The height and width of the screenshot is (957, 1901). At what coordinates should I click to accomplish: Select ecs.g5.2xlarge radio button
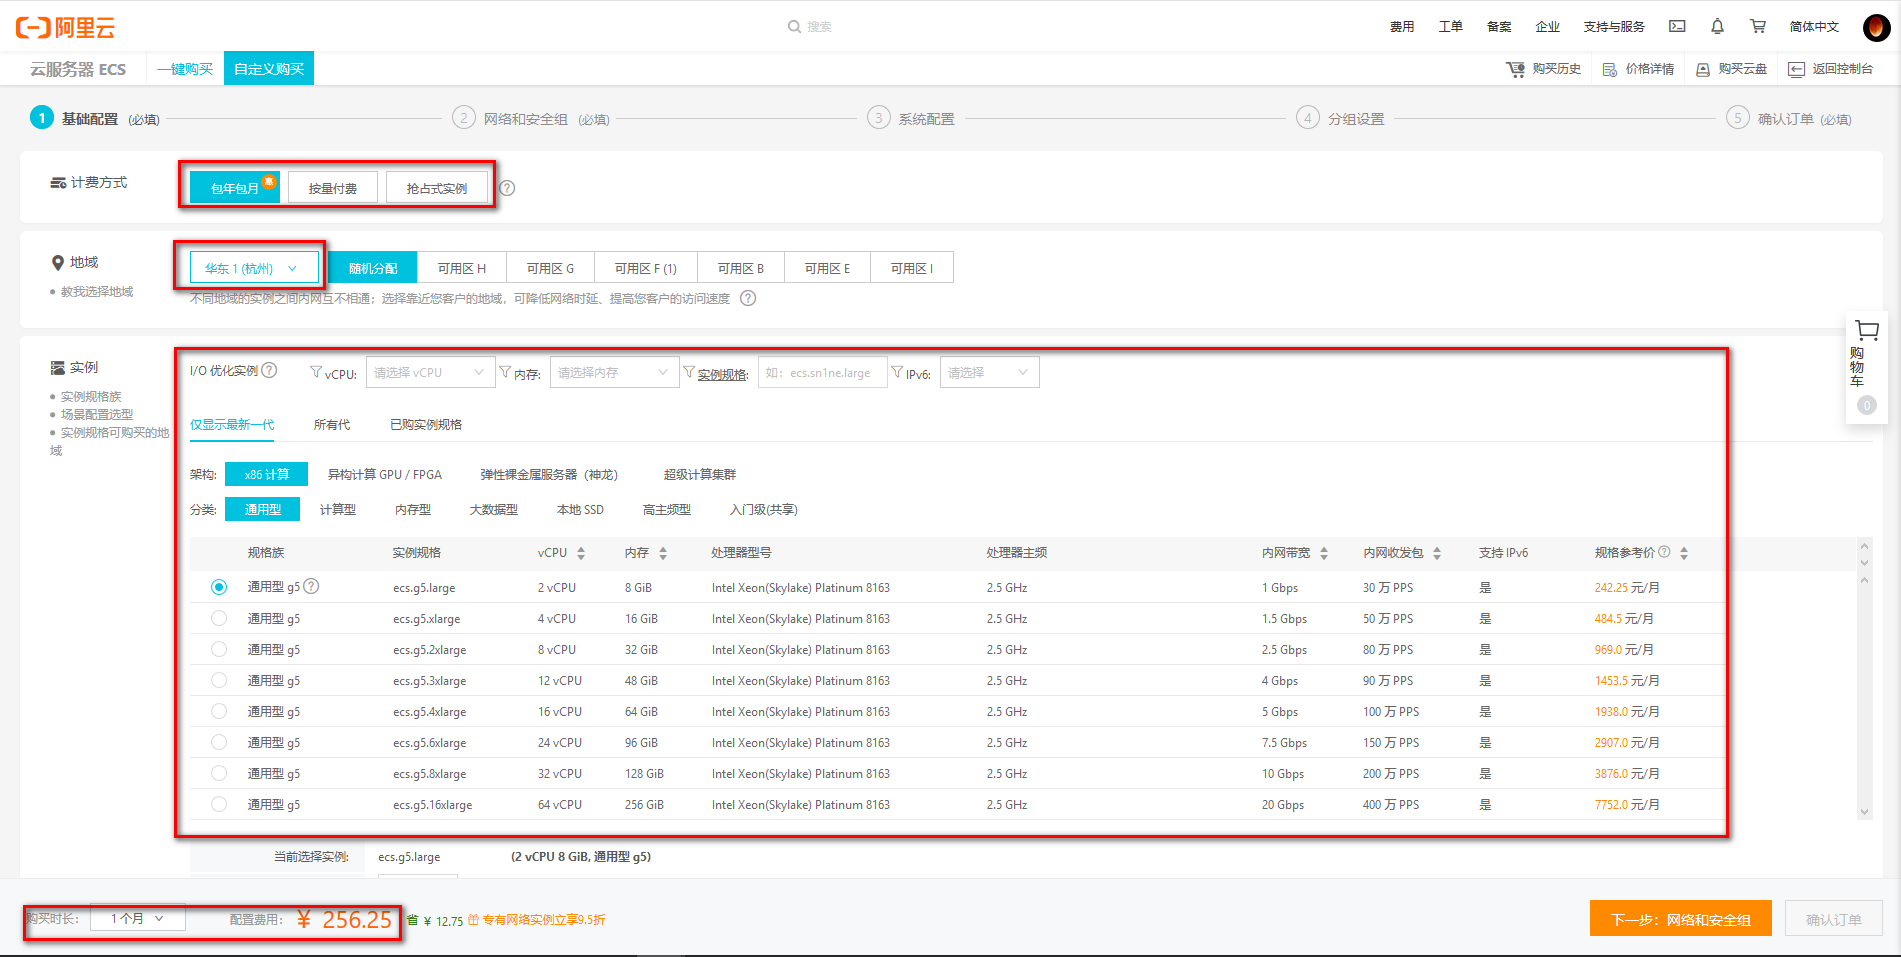[x=219, y=649]
